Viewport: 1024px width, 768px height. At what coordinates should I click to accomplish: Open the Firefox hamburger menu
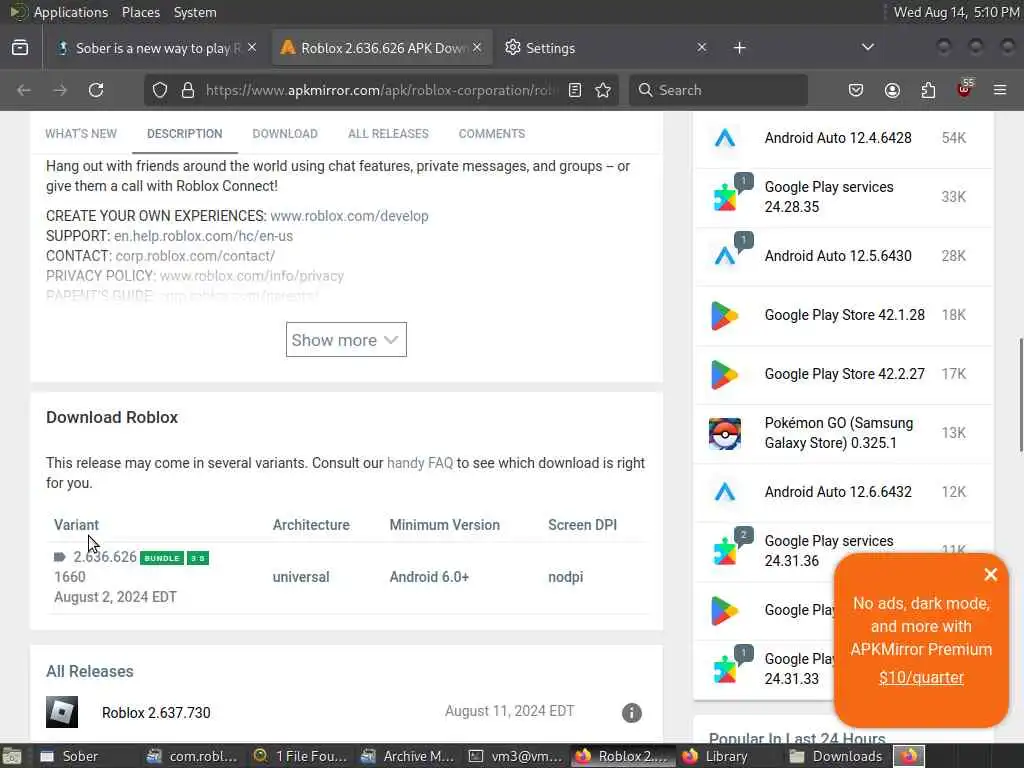click(1000, 90)
